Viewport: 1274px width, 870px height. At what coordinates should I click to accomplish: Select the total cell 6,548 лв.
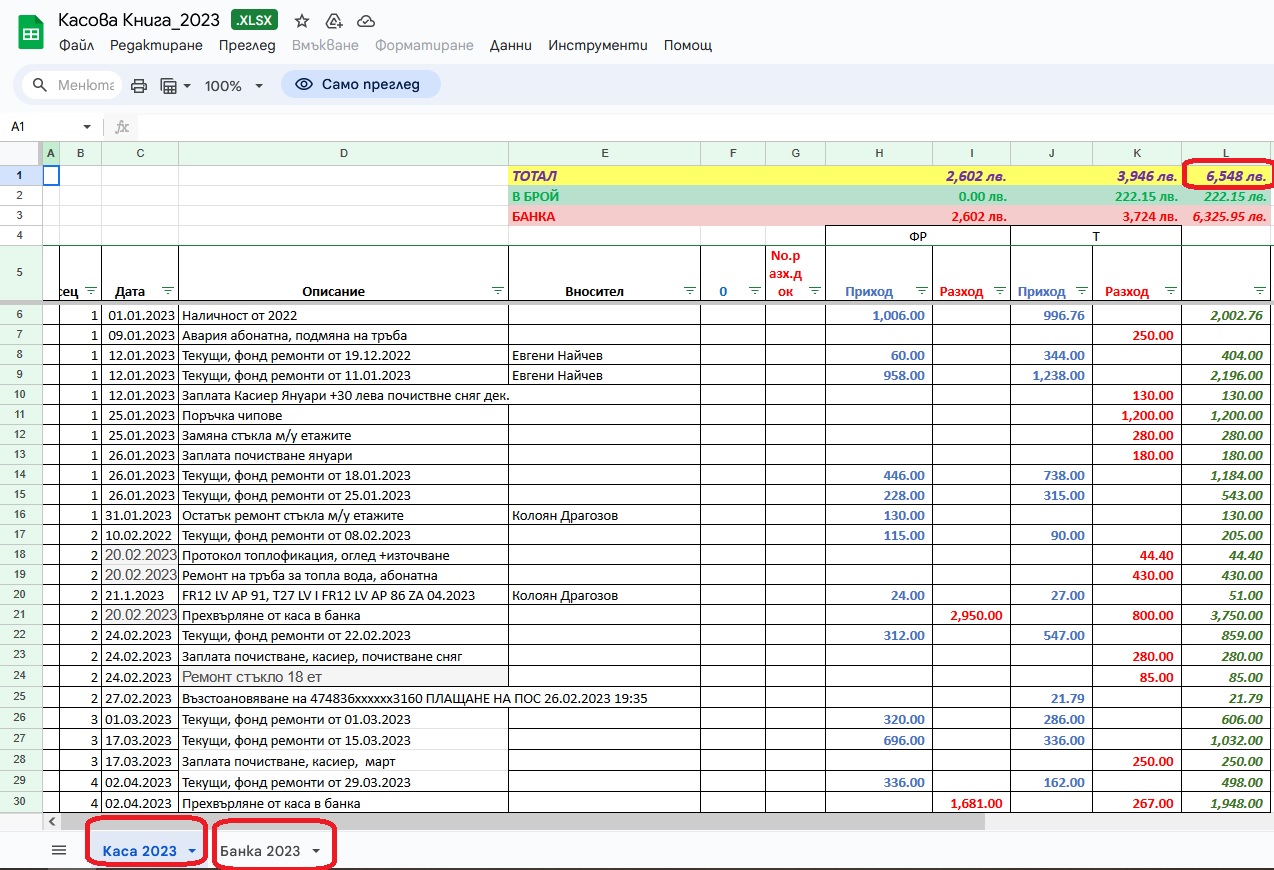click(1227, 175)
